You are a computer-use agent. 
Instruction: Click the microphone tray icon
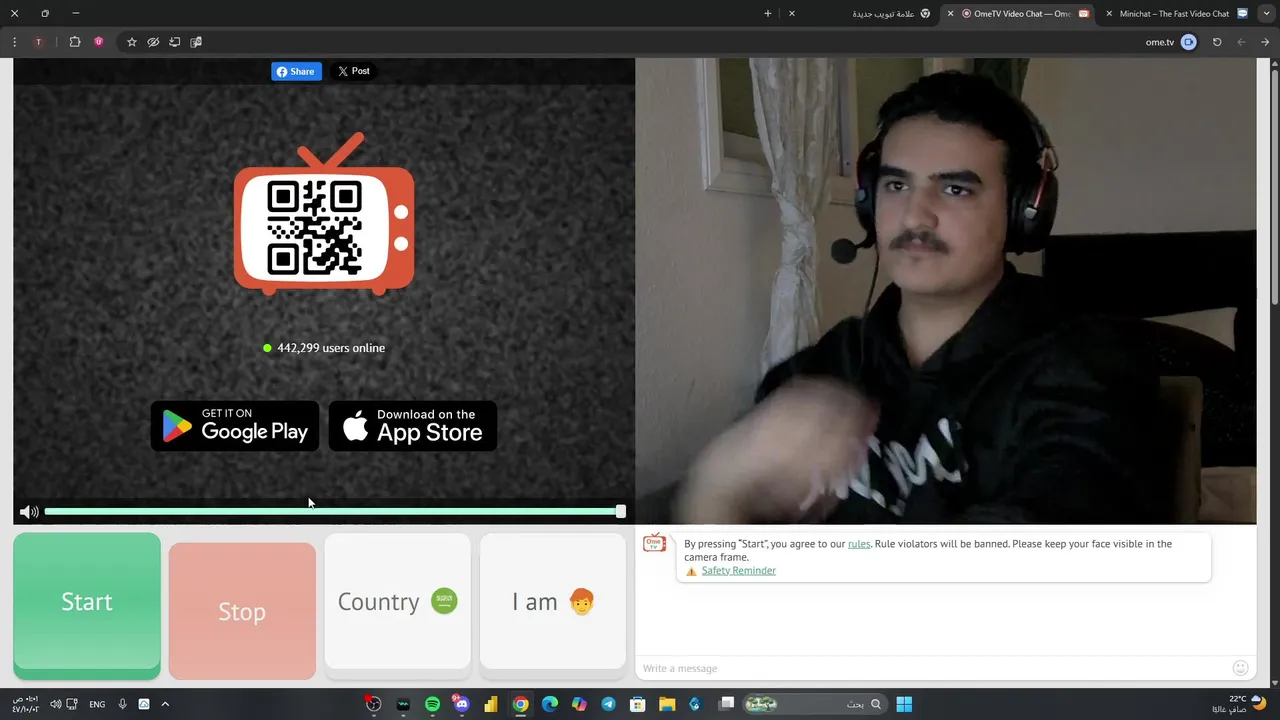click(x=122, y=704)
